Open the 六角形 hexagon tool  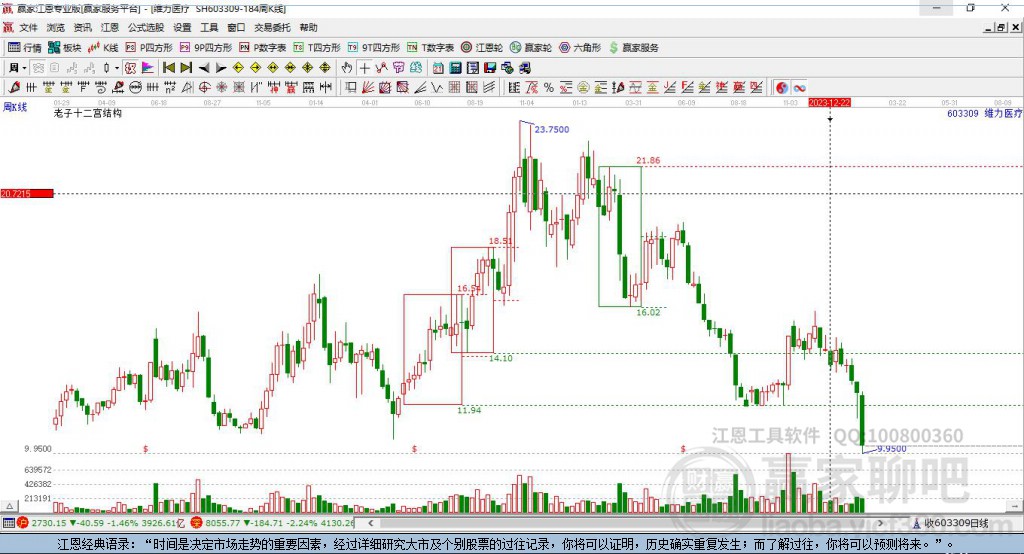580,48
